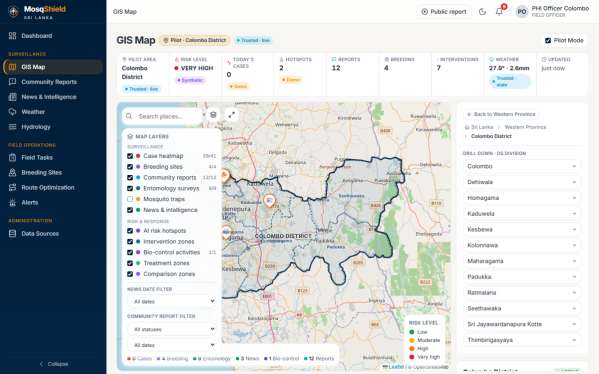Click the back arrow to Western Province
599x374 pixels.
(469, 114)
